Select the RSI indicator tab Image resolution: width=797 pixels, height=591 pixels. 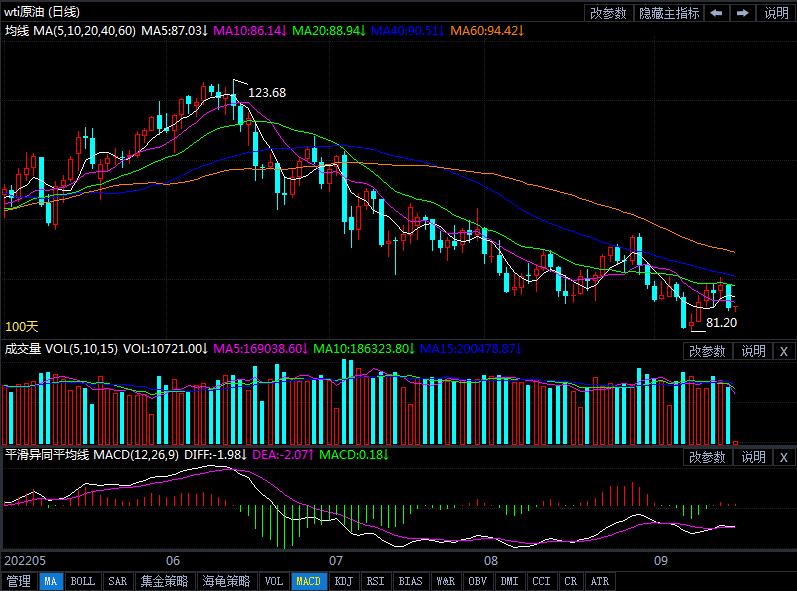tap(376, 581)
